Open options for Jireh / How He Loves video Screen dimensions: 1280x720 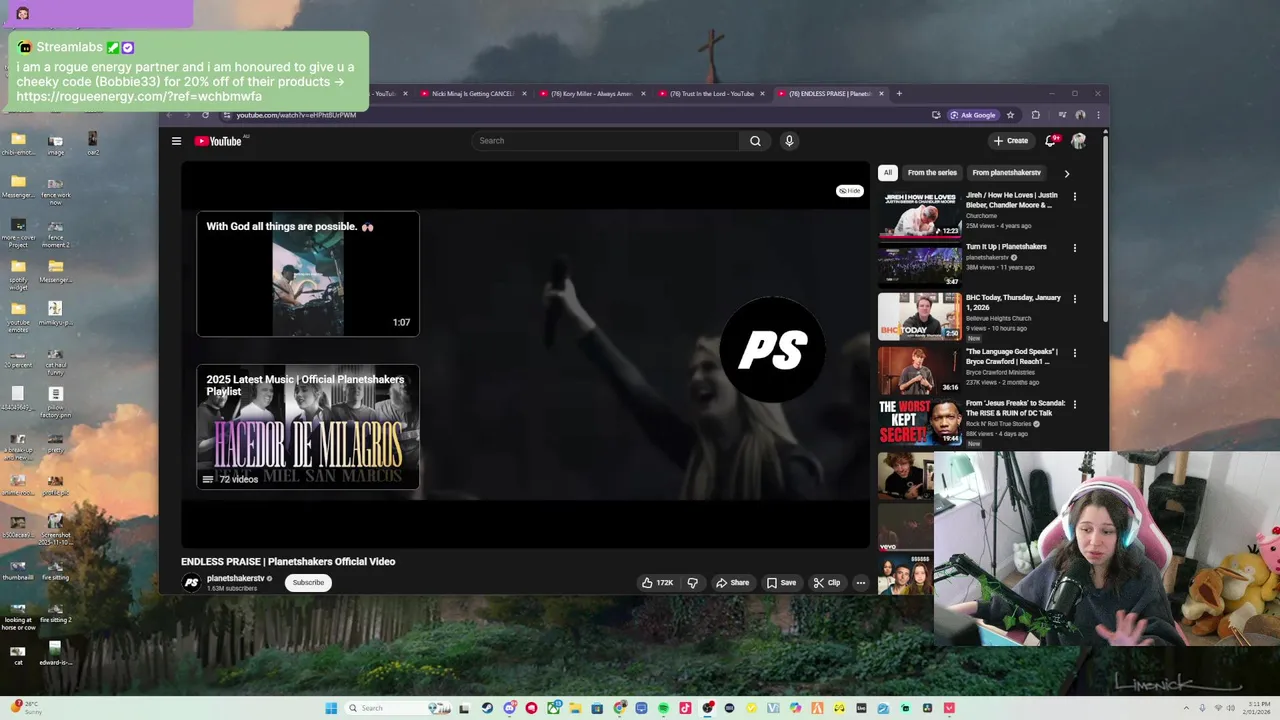coord(1075,196)
